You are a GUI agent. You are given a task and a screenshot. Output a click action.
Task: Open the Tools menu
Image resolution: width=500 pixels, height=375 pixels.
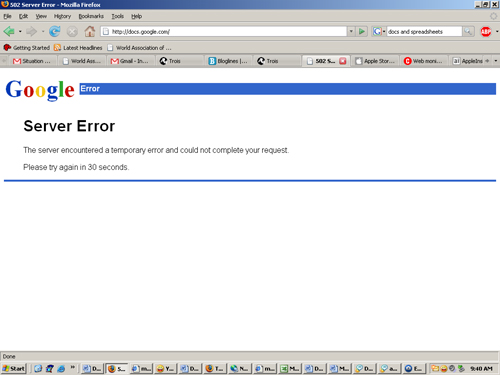[117, 16]
